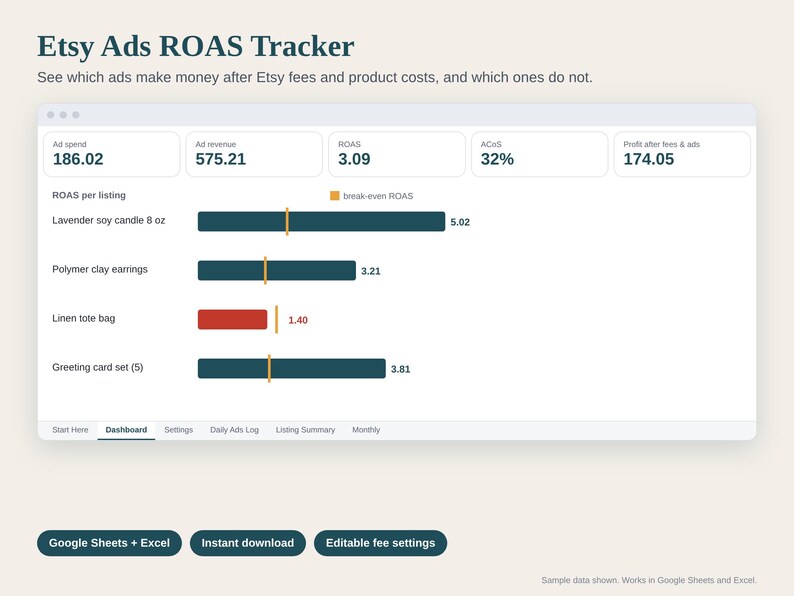Click the break-even ROAS legend swatch
Viewport: 794px width, 596px height.
(x=335, y=195)
